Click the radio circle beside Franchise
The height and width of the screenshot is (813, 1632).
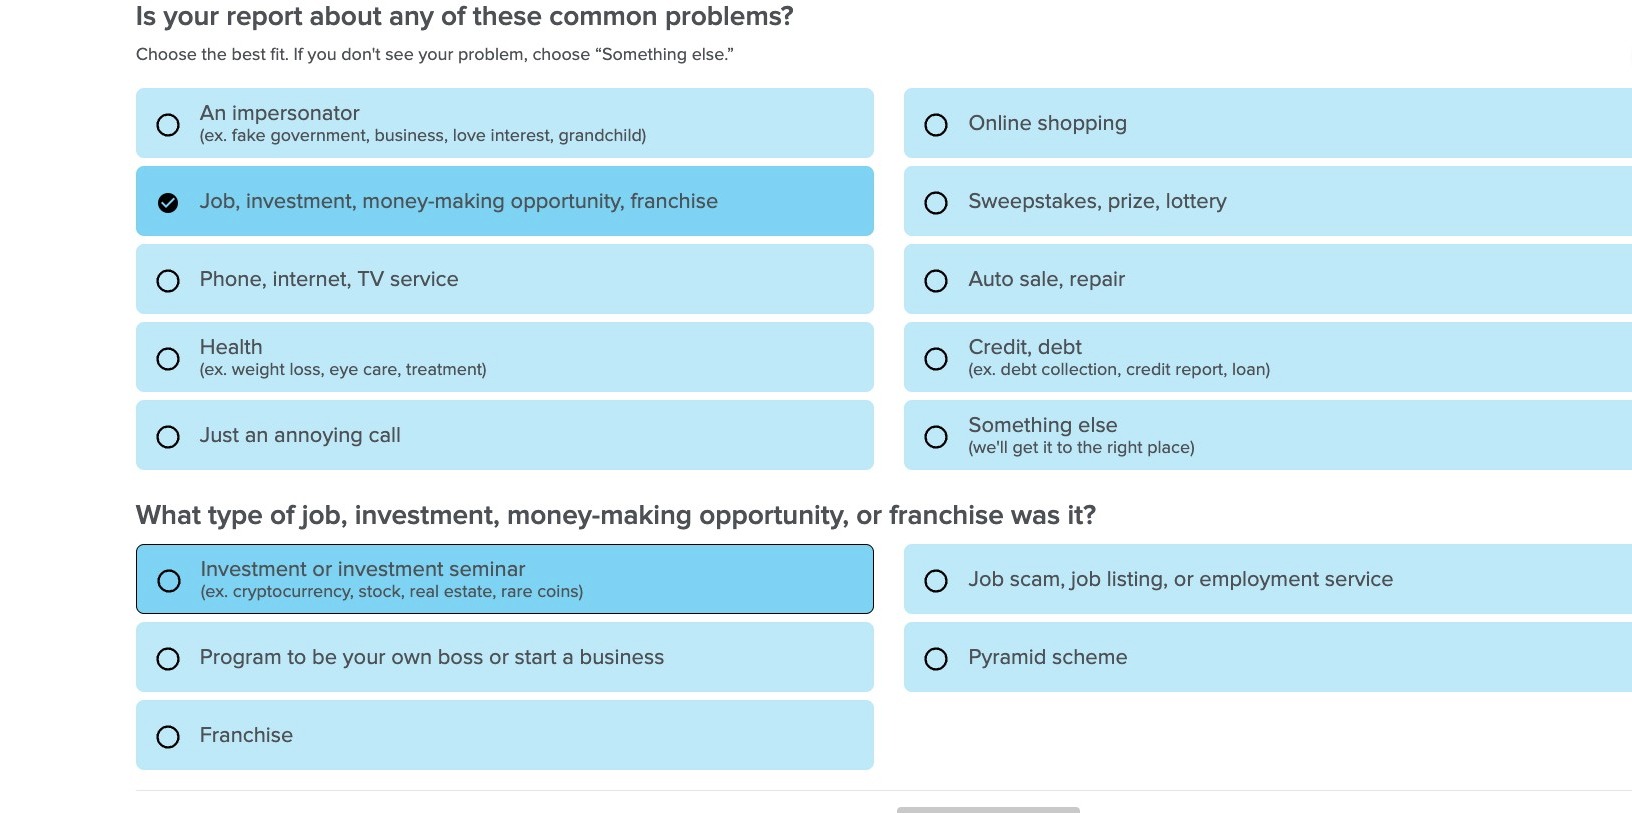pos(168,737)
